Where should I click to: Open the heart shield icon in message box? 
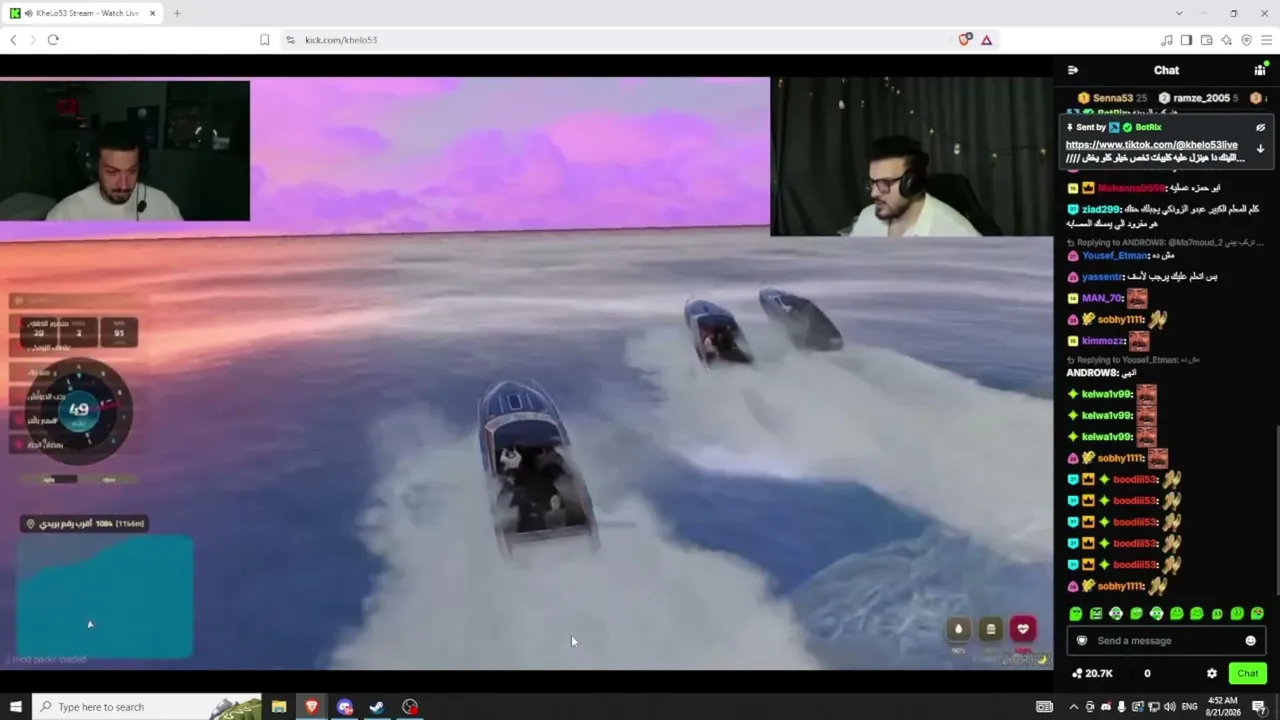1081,641
